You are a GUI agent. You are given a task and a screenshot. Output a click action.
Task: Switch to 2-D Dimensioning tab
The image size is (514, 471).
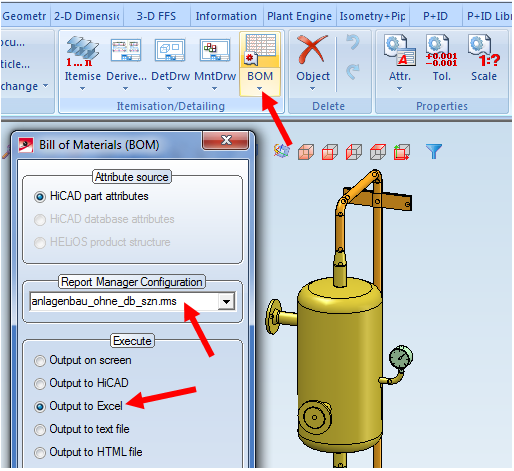[x=87, y=16]
